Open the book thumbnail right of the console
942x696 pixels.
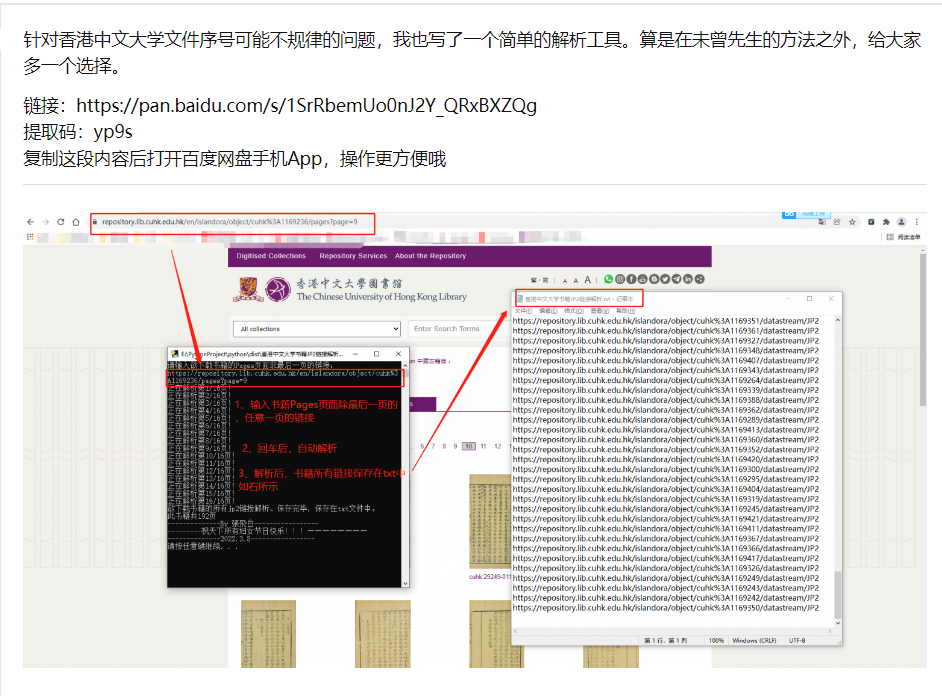pyautogui.click(x=490, y=521)
